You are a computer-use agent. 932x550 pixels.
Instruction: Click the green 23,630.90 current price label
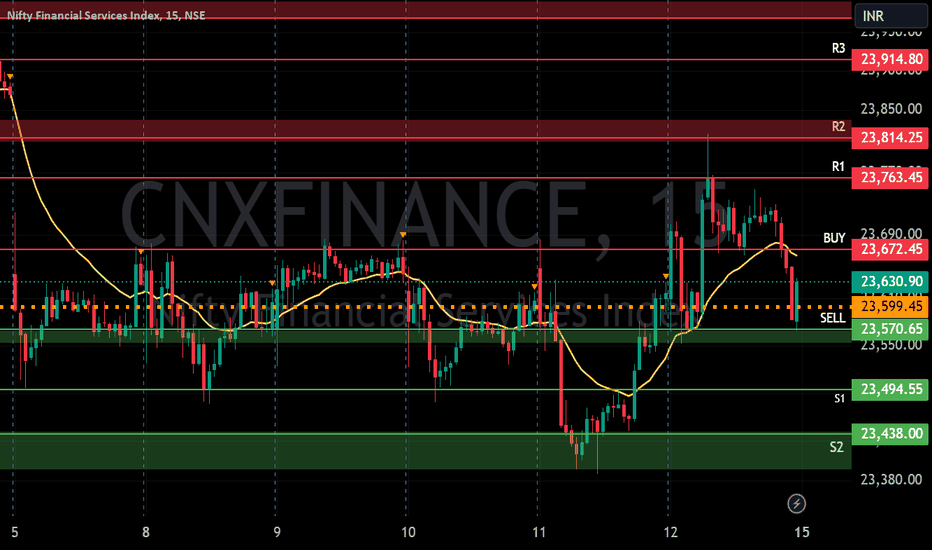tap(890, 281)
